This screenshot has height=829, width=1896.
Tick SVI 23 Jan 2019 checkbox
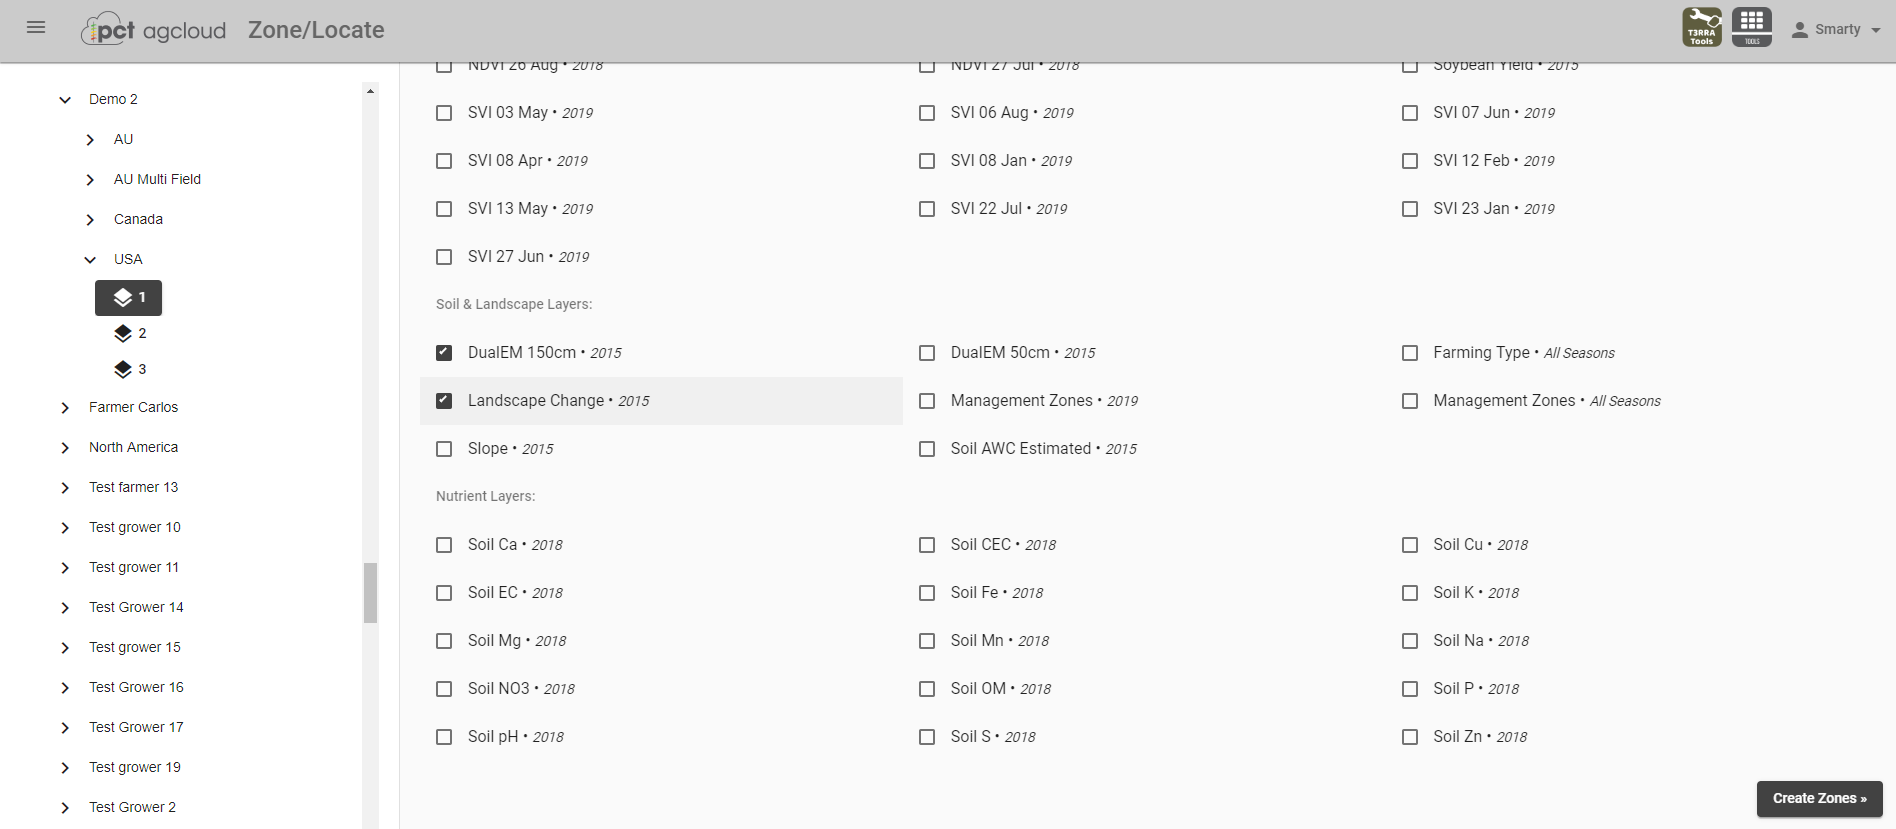tap(1410, 209)
